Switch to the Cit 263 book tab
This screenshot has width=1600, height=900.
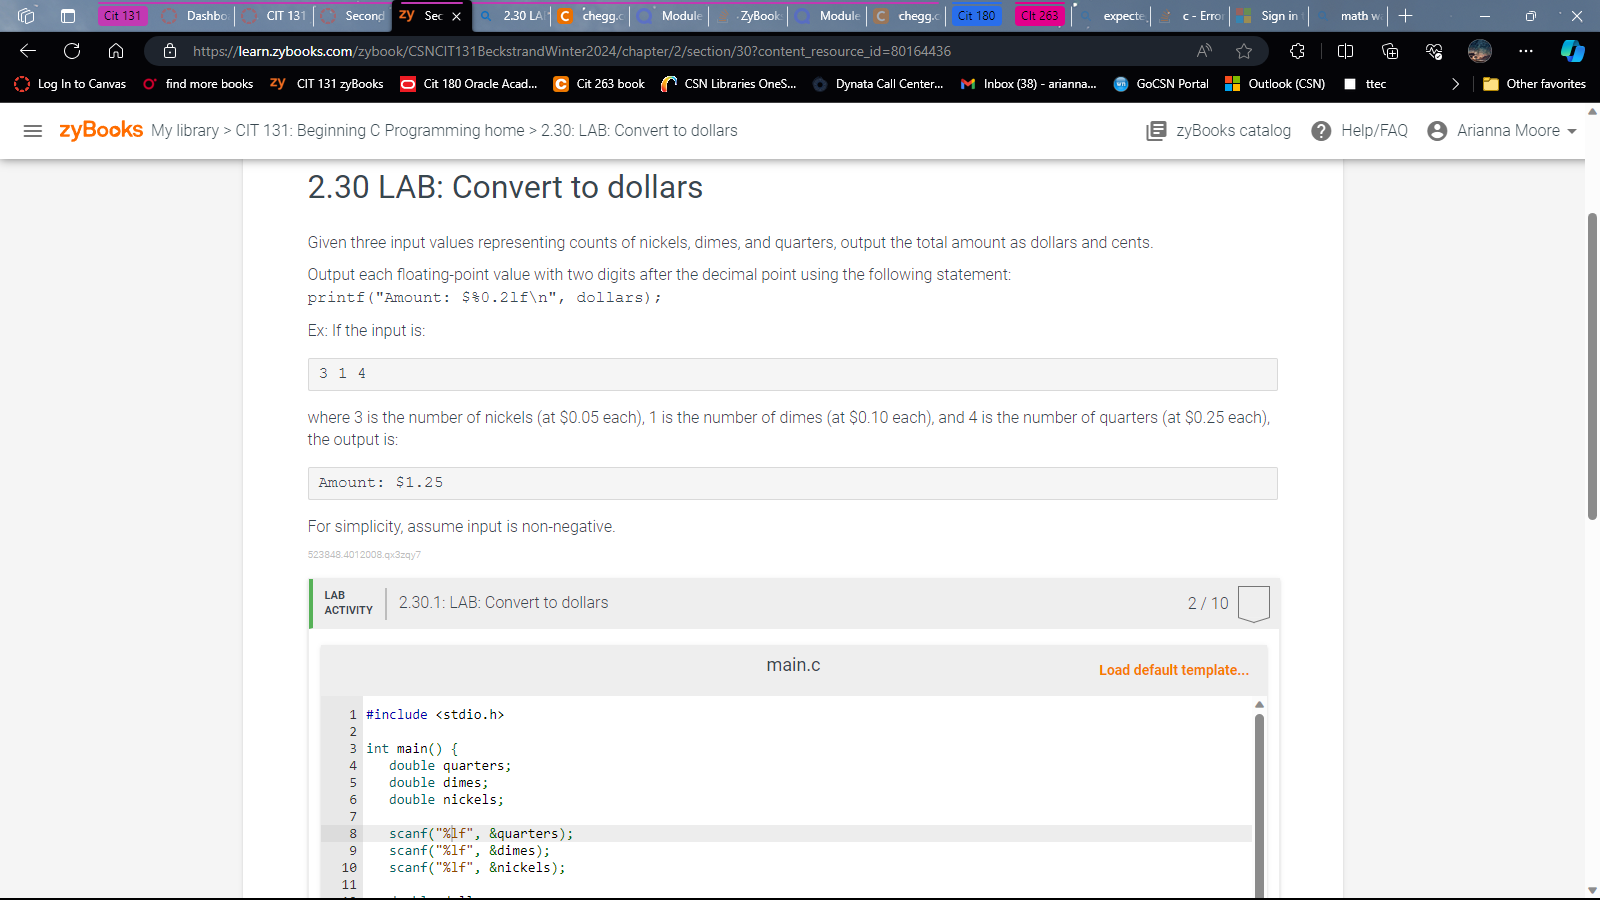click(1039, 15)
